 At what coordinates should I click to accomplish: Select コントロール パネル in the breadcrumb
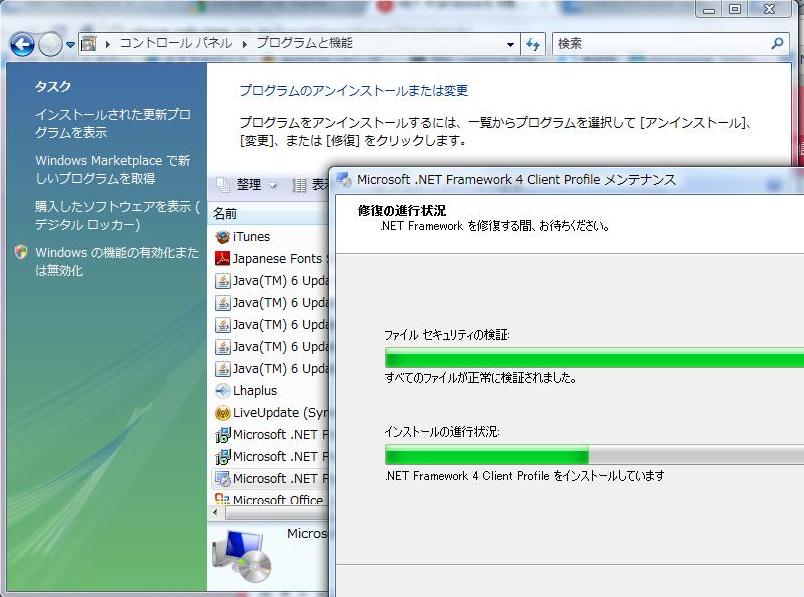(176, 43)
